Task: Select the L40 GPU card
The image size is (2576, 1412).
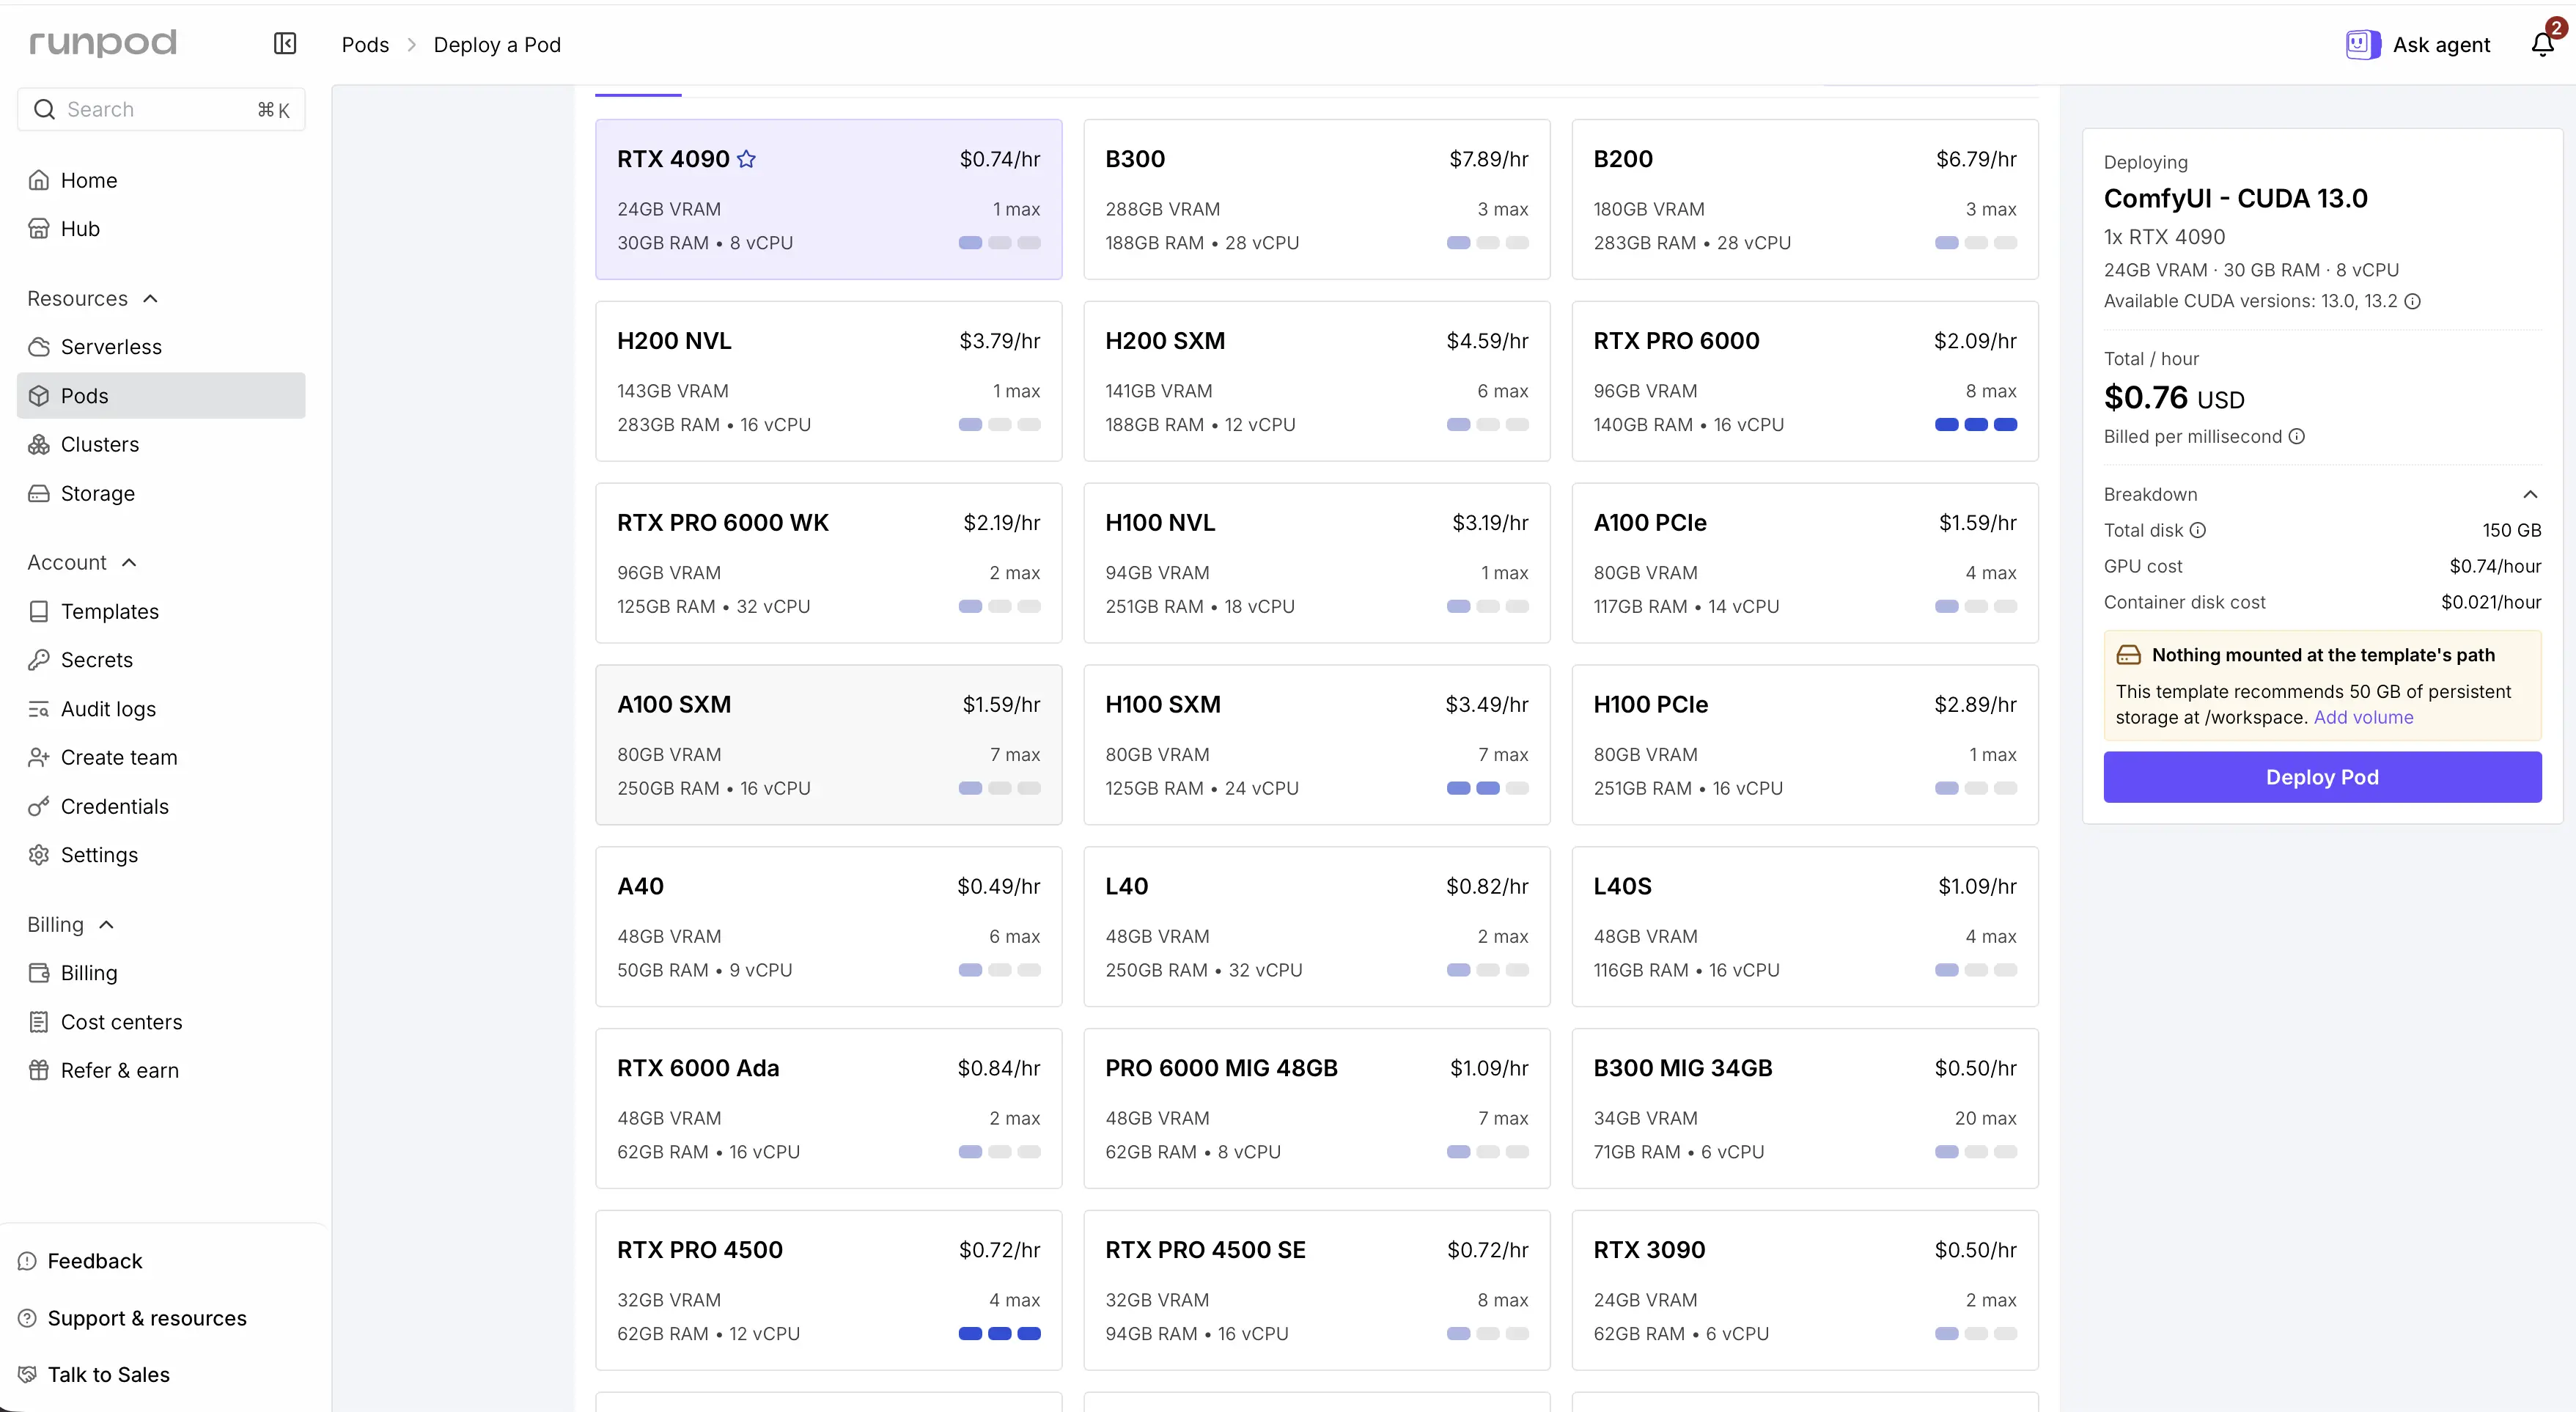Action: (1317, 927)
